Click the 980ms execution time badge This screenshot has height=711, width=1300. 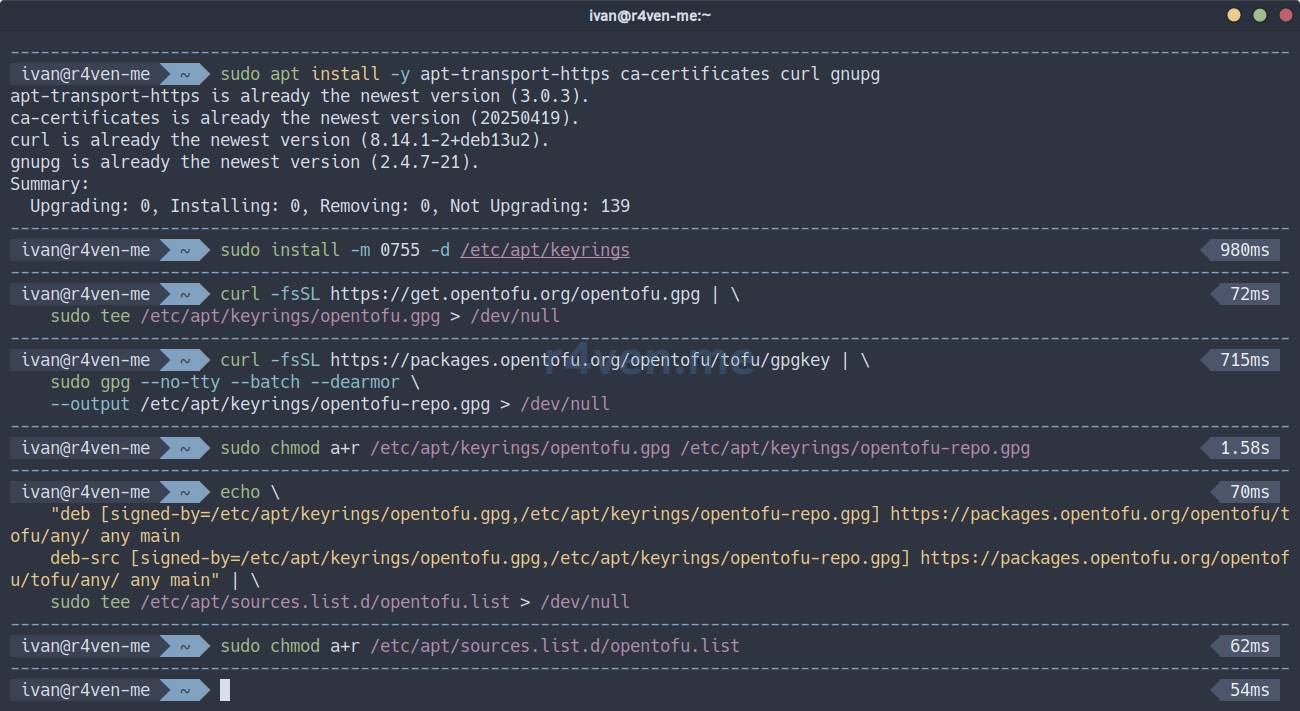[1244, 250]
